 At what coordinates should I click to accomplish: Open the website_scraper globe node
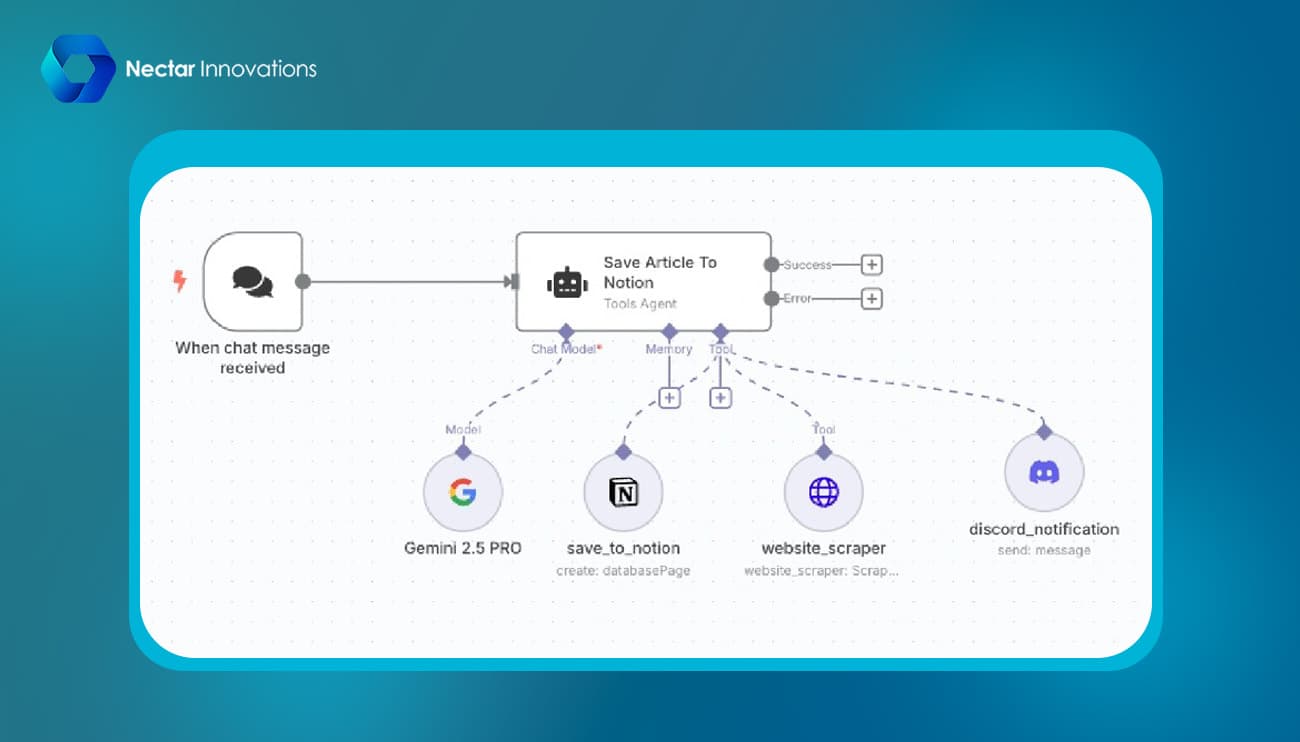[823, 492]
